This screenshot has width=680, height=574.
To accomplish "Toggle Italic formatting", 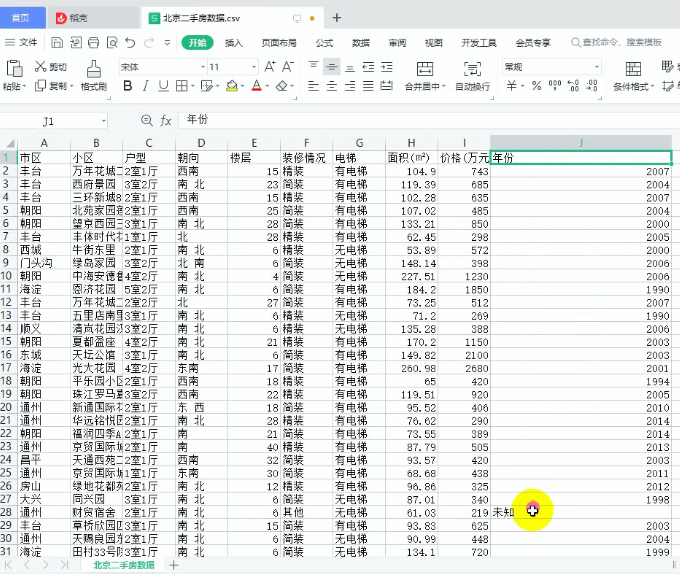I will tap(146, 86).
